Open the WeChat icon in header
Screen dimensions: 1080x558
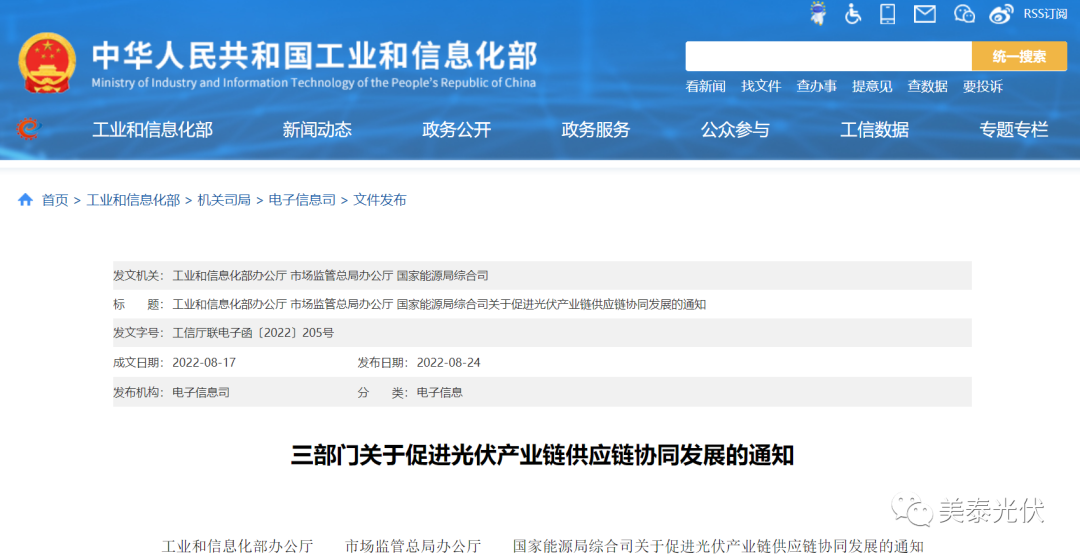[964, 14]
